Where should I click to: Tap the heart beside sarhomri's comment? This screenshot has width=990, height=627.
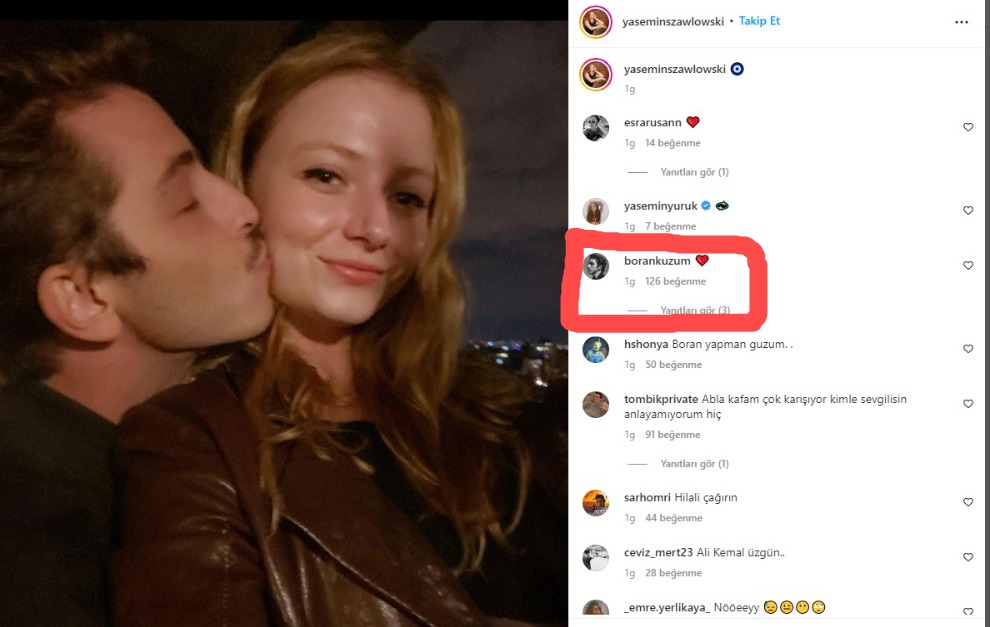(x=968, y=502)
